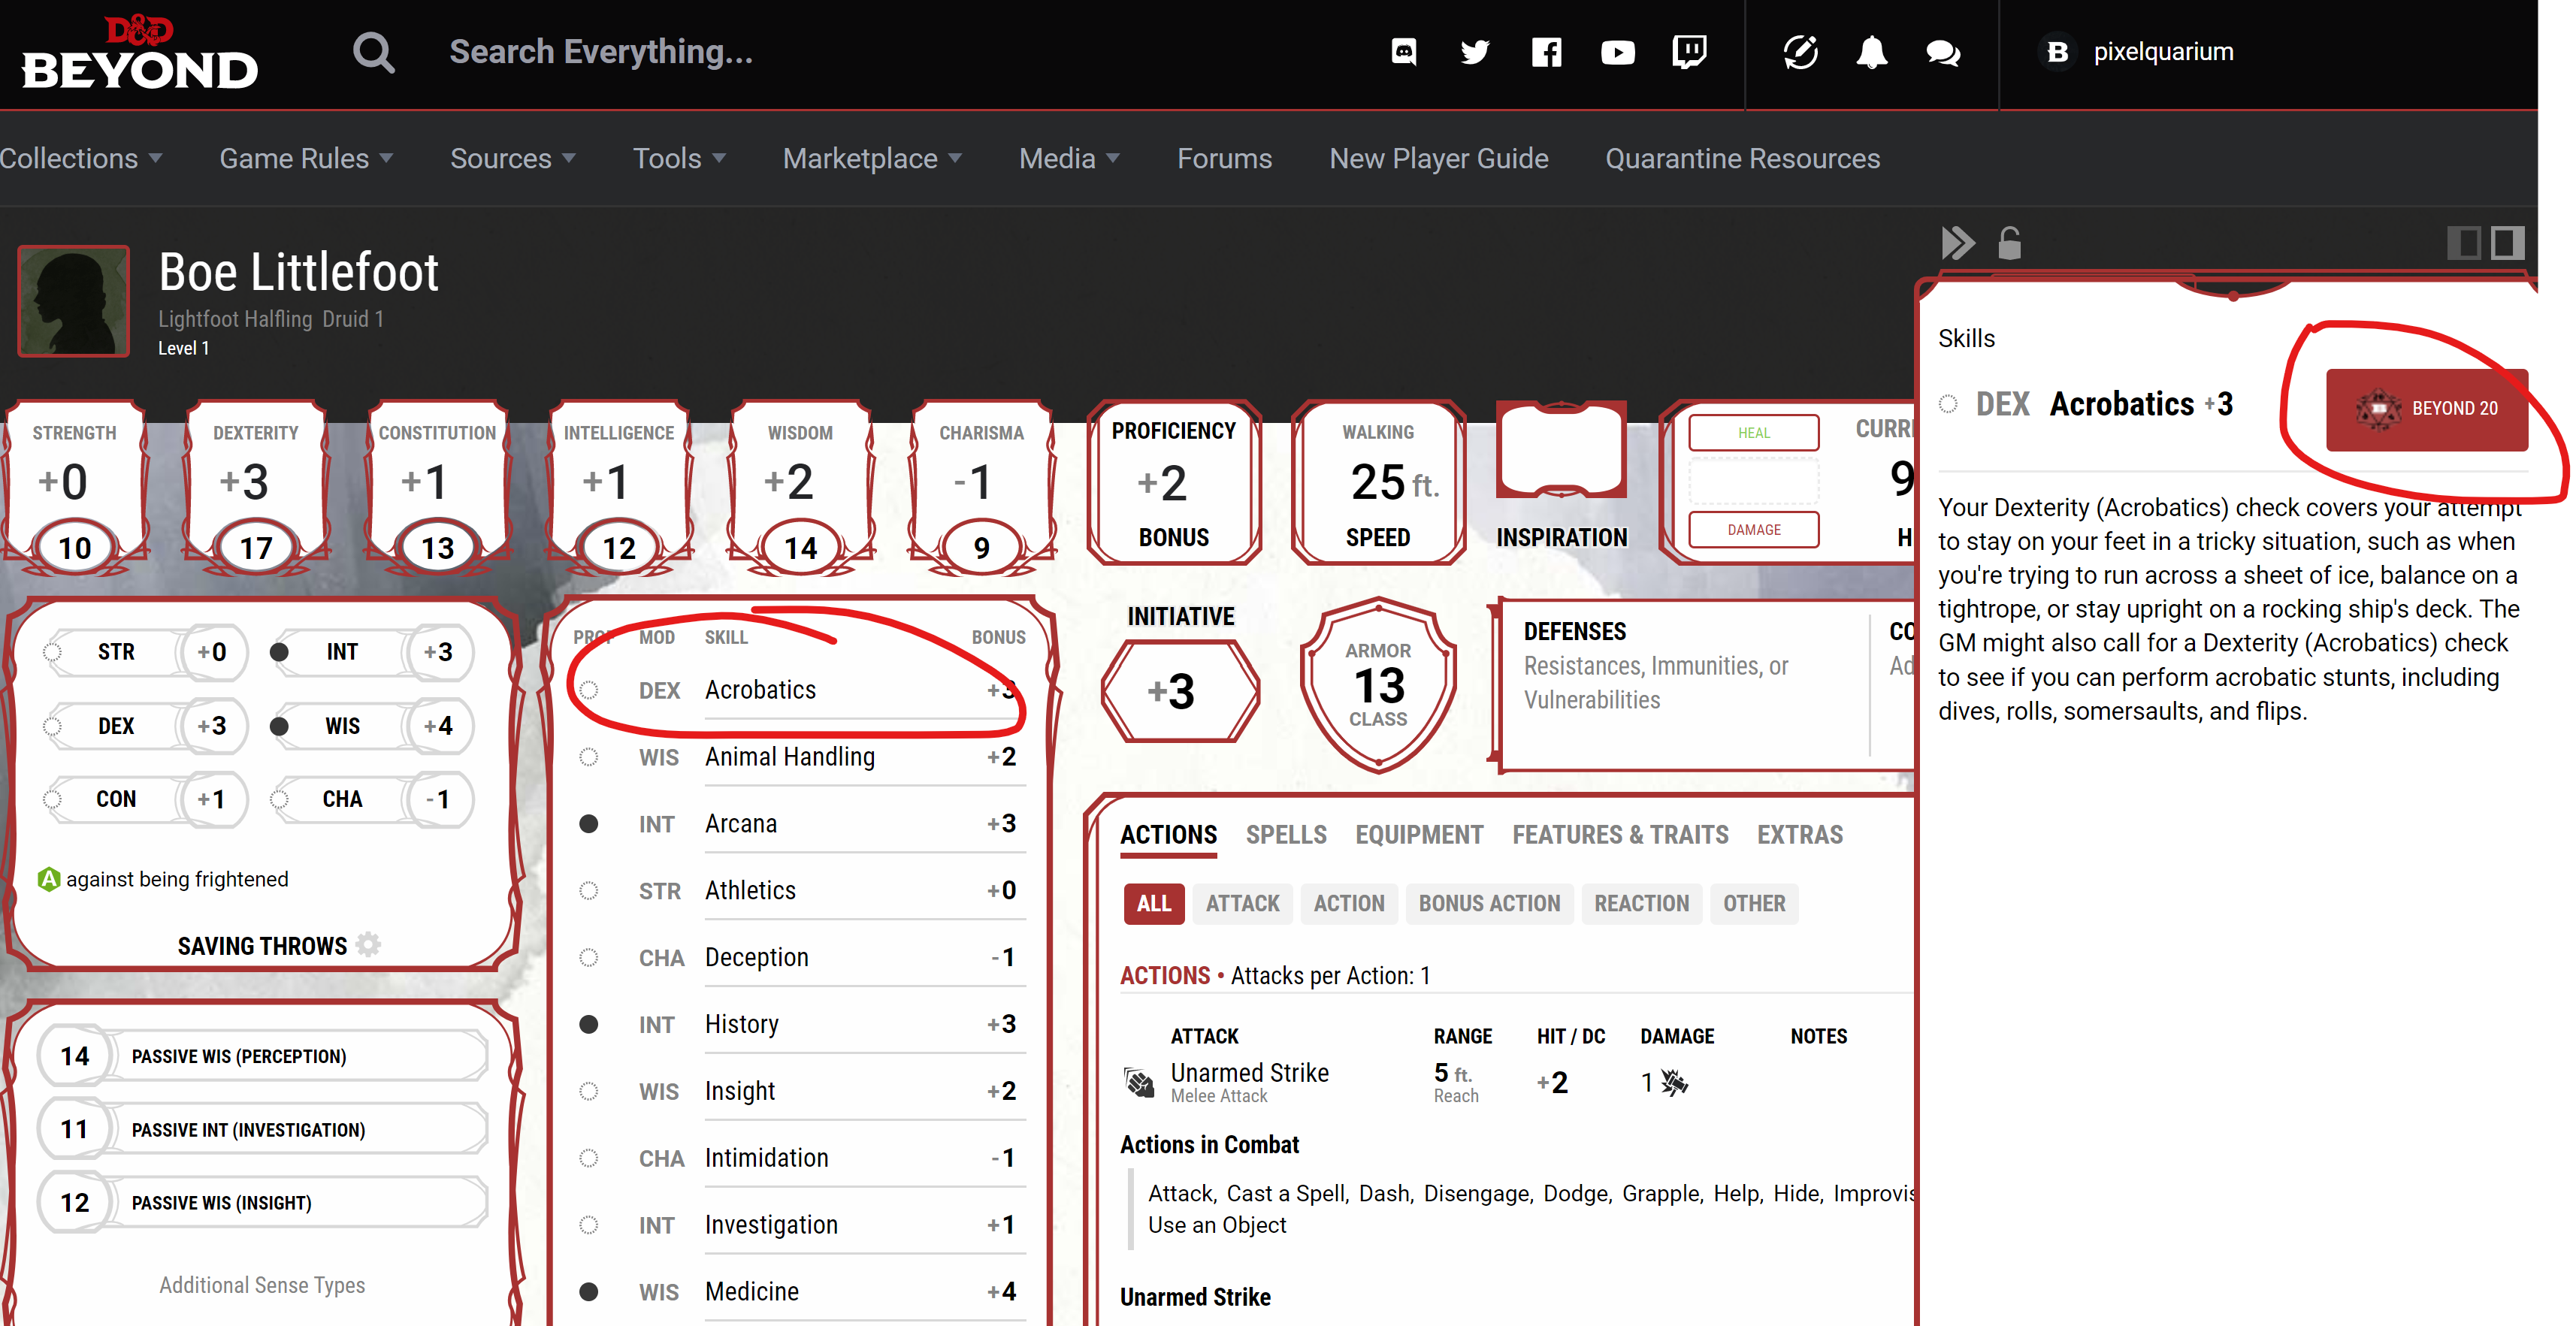Screen dimensions: 2576x1326
Task: Toggle Medicine skill proficiency dot
Action: (589, 1292)
